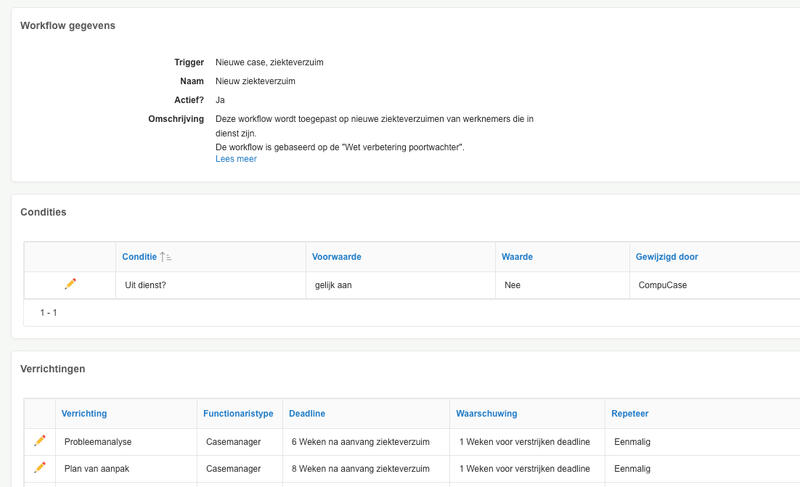The image size is (800, 487).
Task: Click the 'Condities' section heading
Action: tap(43, 212)
